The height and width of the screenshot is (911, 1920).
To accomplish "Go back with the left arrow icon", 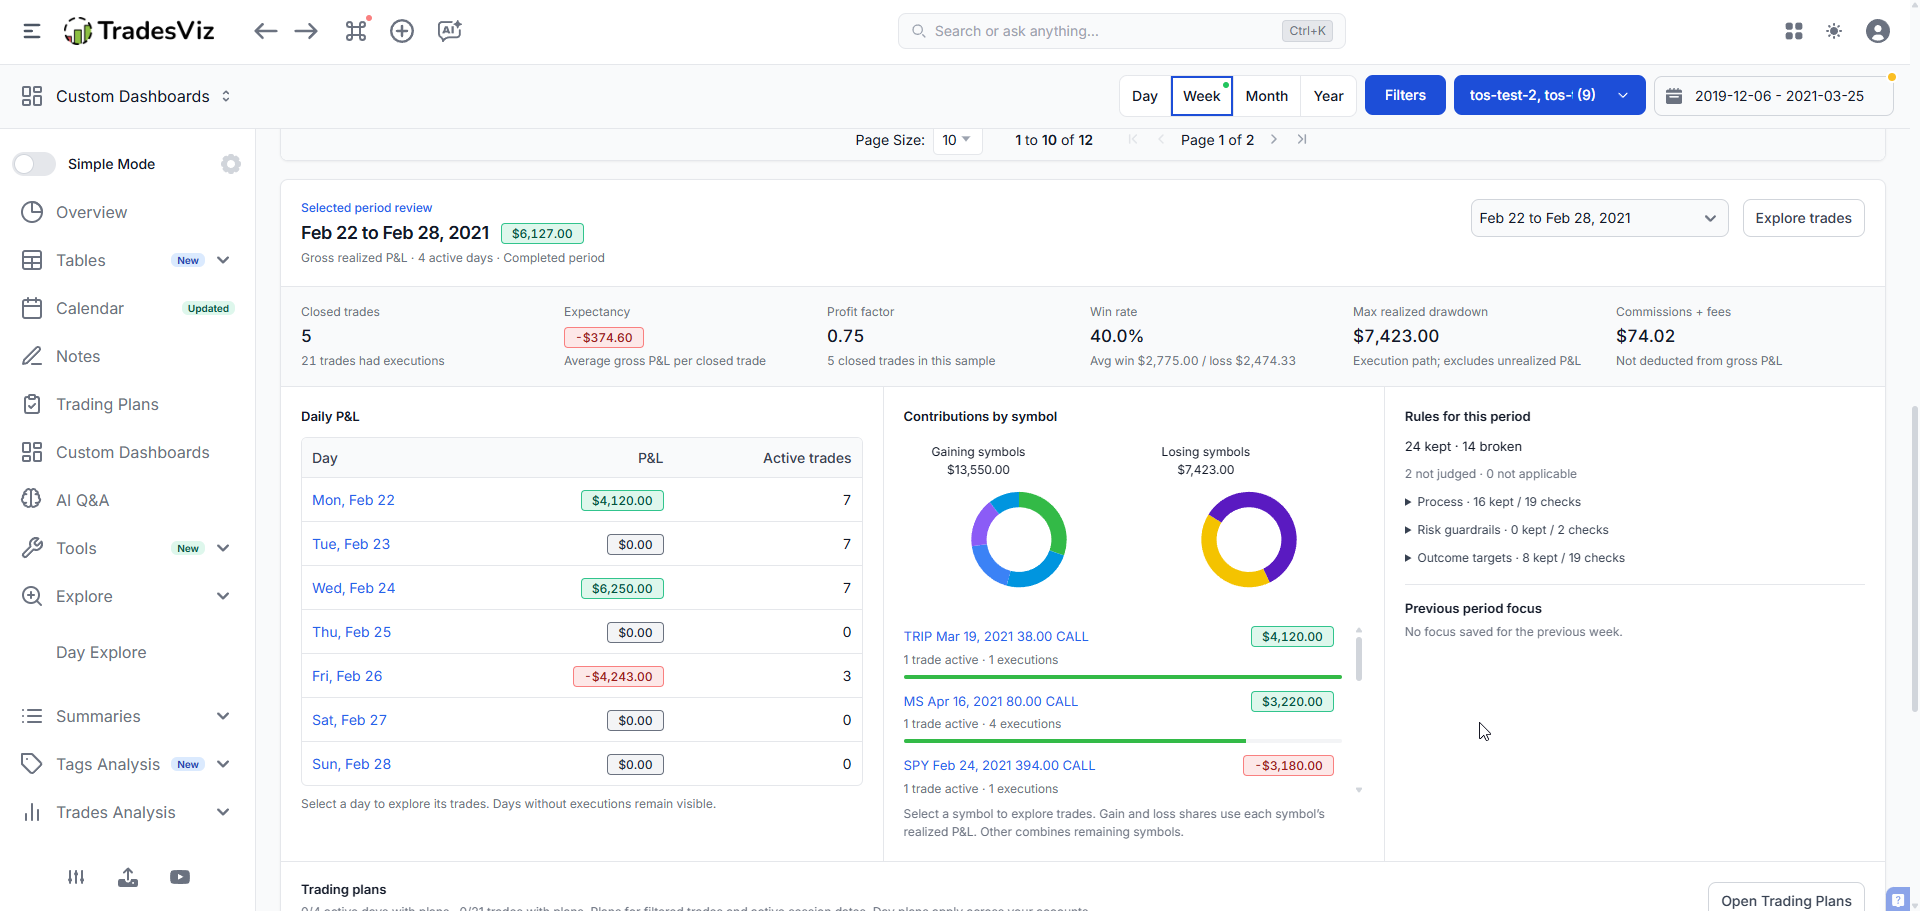I will point(265,31).
